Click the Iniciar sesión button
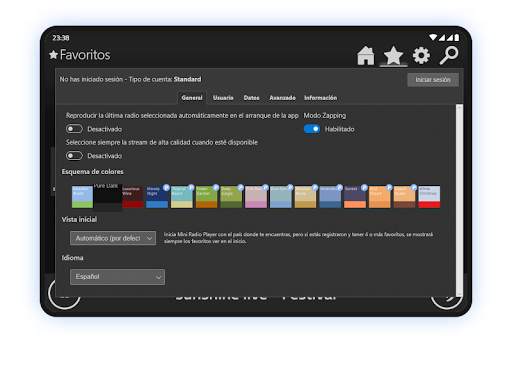The image size is (512, 373). point(433,80)
